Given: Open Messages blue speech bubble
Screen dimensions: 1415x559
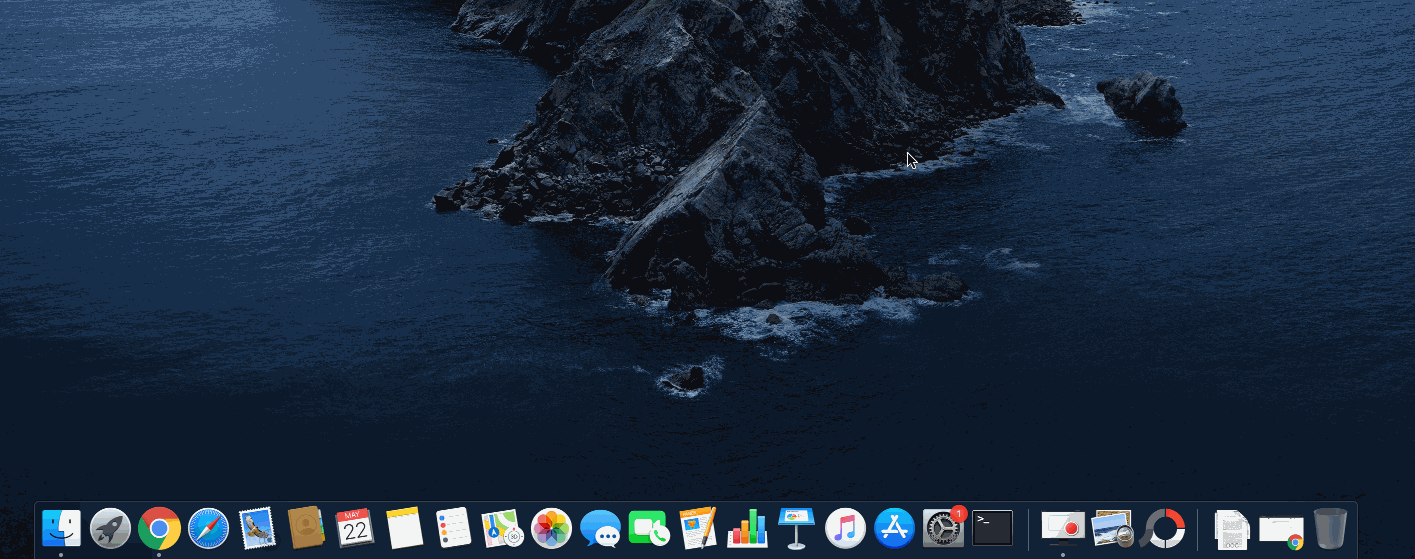Looking at the screenshot, I should click(x=600, y=528).
